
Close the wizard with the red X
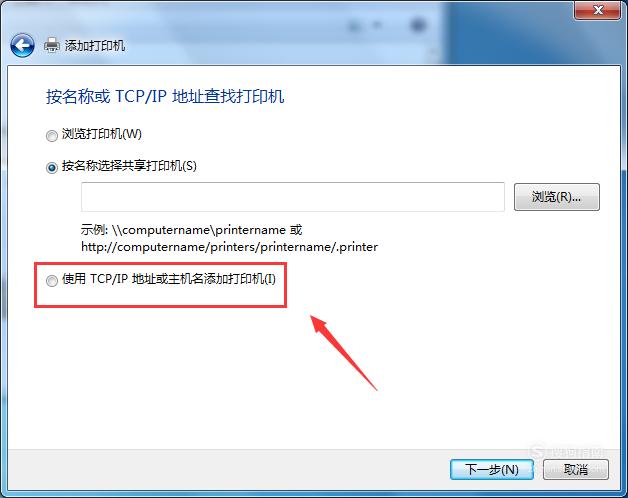(598, 10)
